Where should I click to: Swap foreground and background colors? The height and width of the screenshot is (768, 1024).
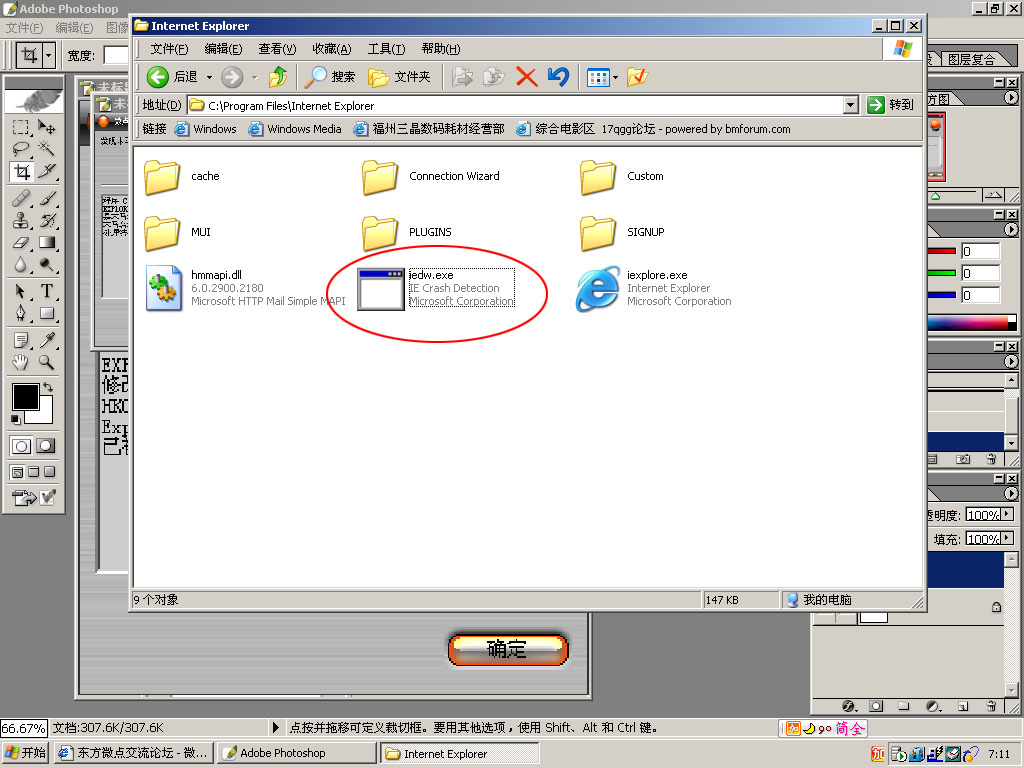[46, 387]
